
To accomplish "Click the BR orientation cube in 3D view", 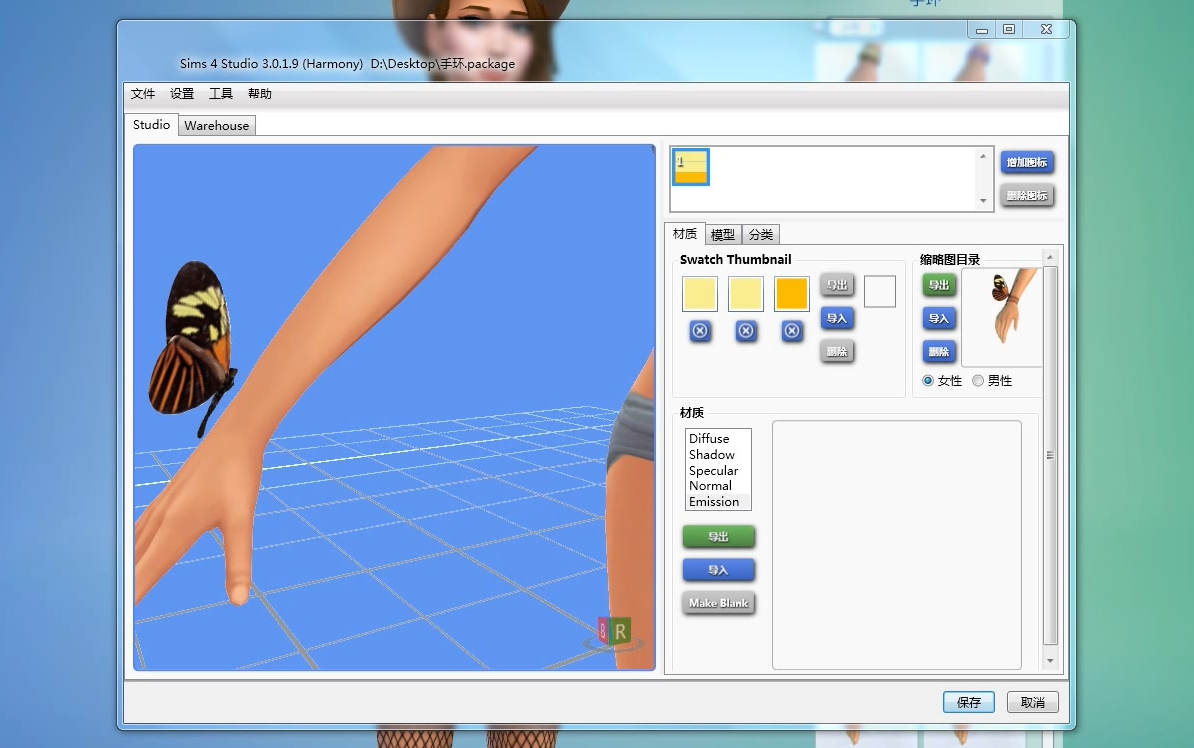I will pos(614,631).
